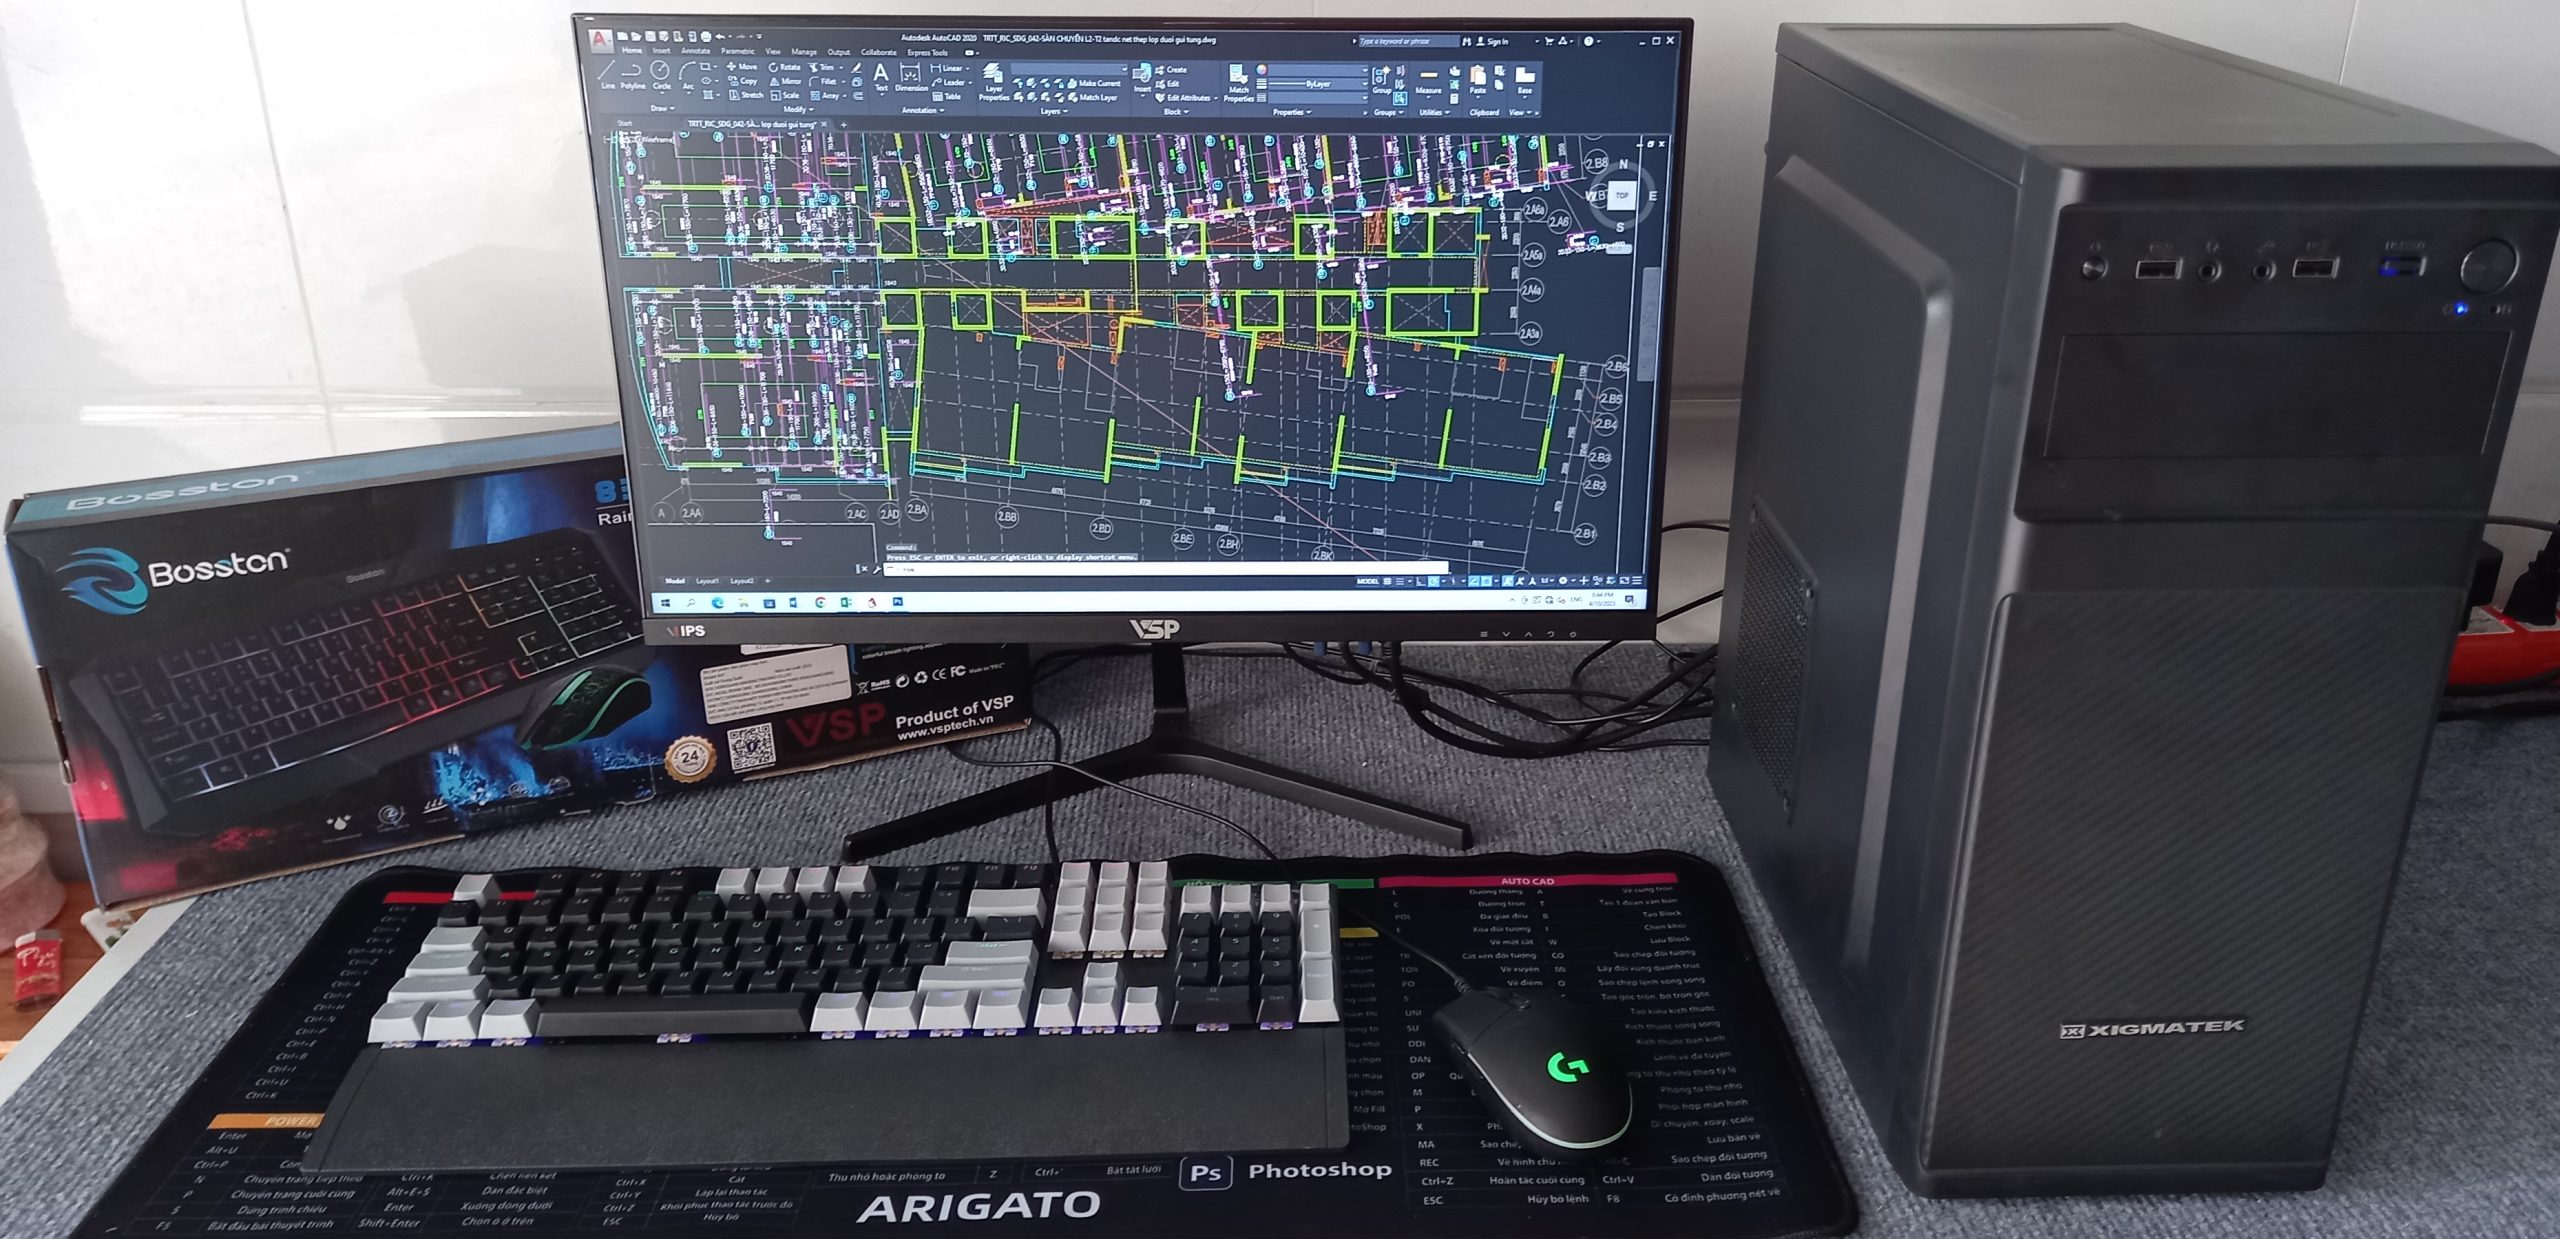Choose the Move command
The width and height of the screenshot is (2560, 1239).
[742, 67]
